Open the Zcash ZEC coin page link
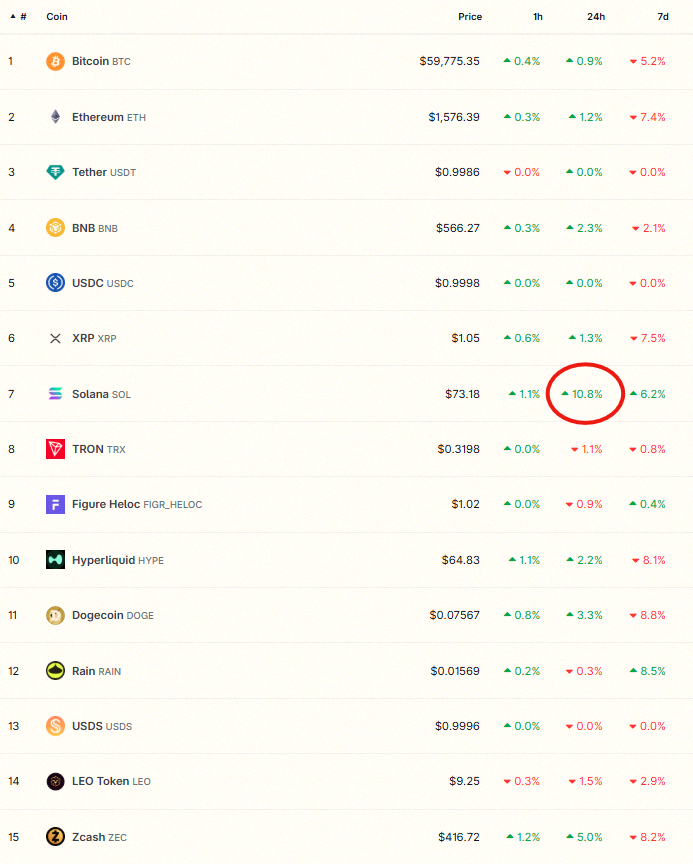The height and width of the screenshot is (864, 693). tap(100, 837)
